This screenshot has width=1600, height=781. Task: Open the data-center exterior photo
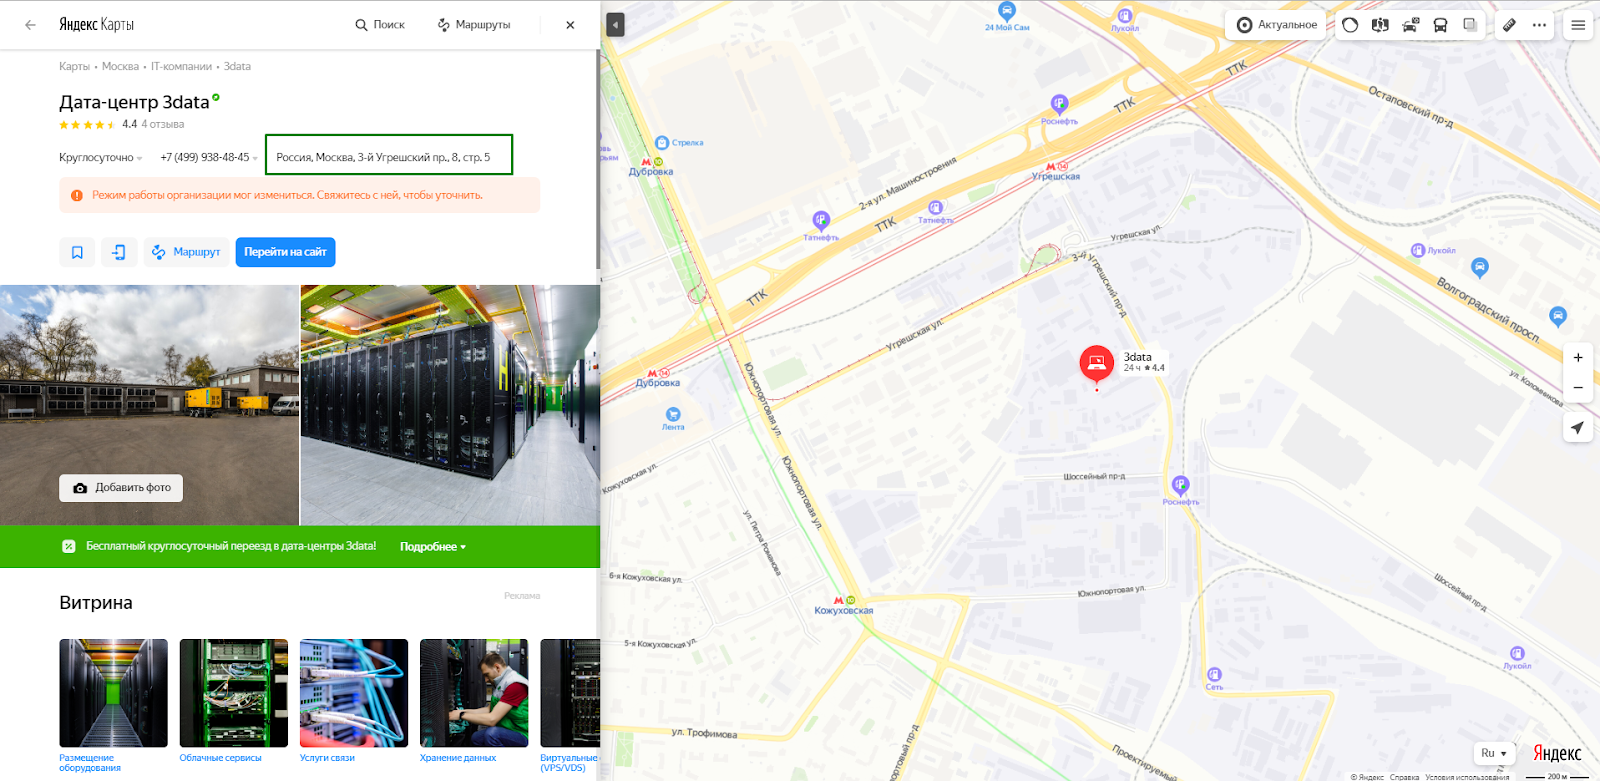click(149, 405)
